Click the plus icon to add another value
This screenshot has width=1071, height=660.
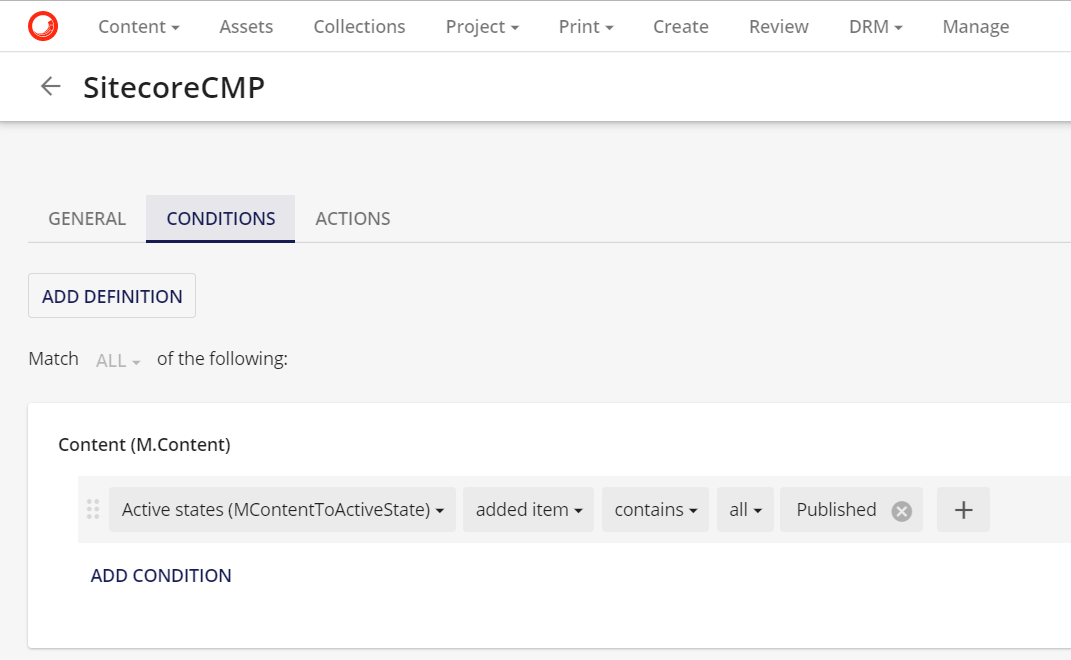pyautogui.click(x=962, y=509)
